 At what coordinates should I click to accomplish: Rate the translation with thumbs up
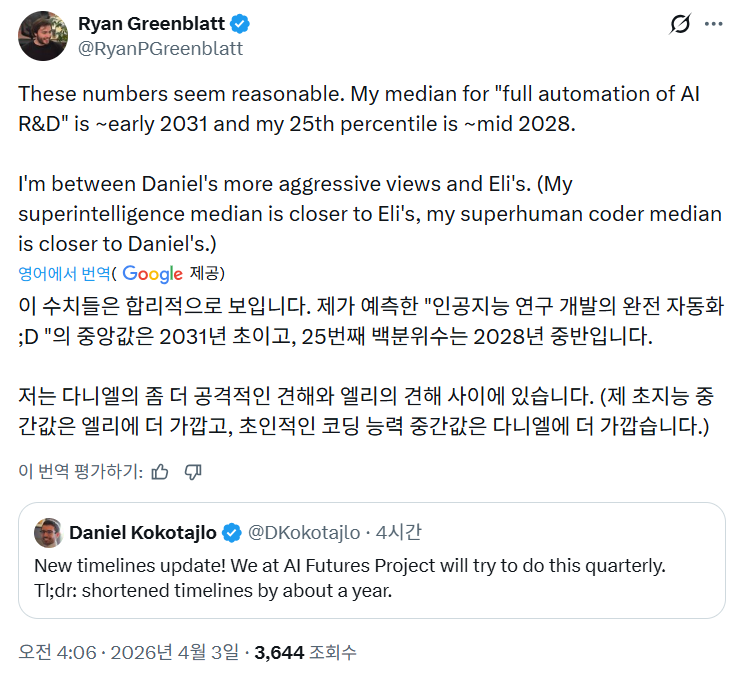[x=160, y=471]
